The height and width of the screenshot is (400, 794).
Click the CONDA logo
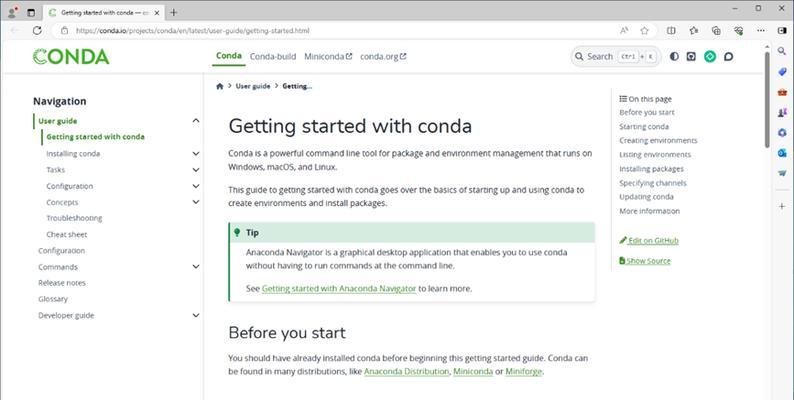(x=71, y=57)
